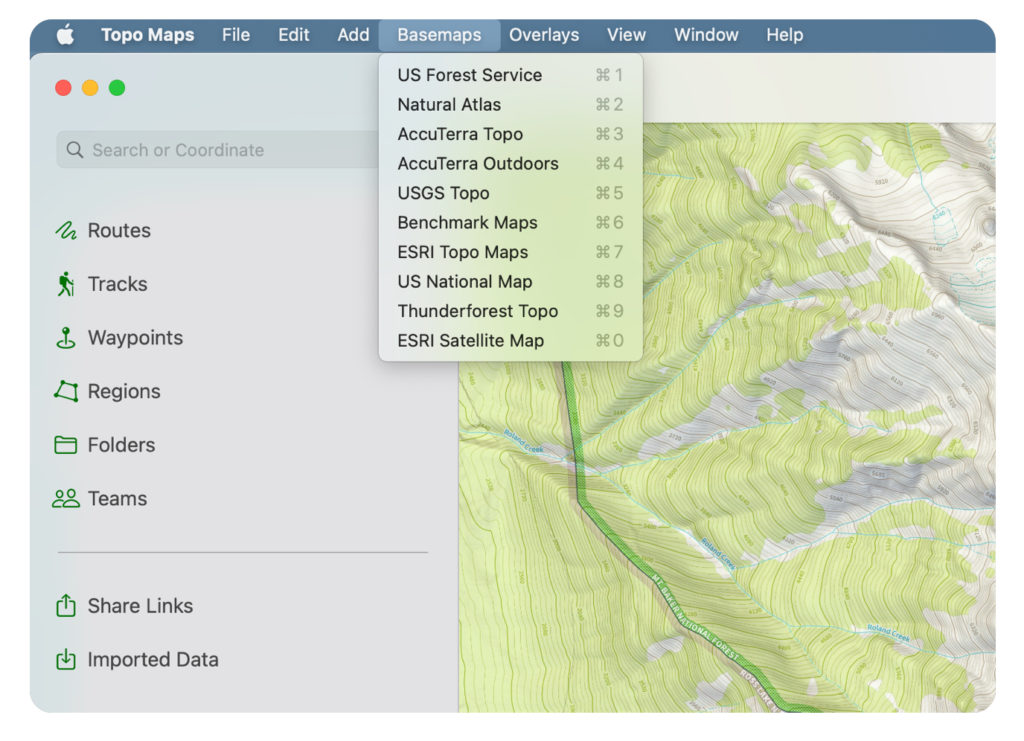Open the Overlays menu

point(544,35)
